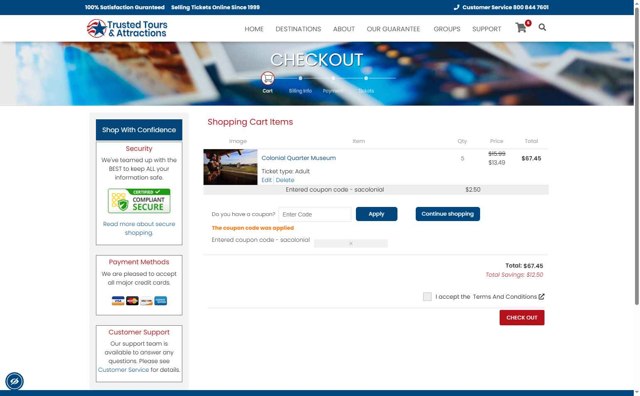Open the ABOUT menu
This screenshot has width=640, height=396.
click(344, 29)
